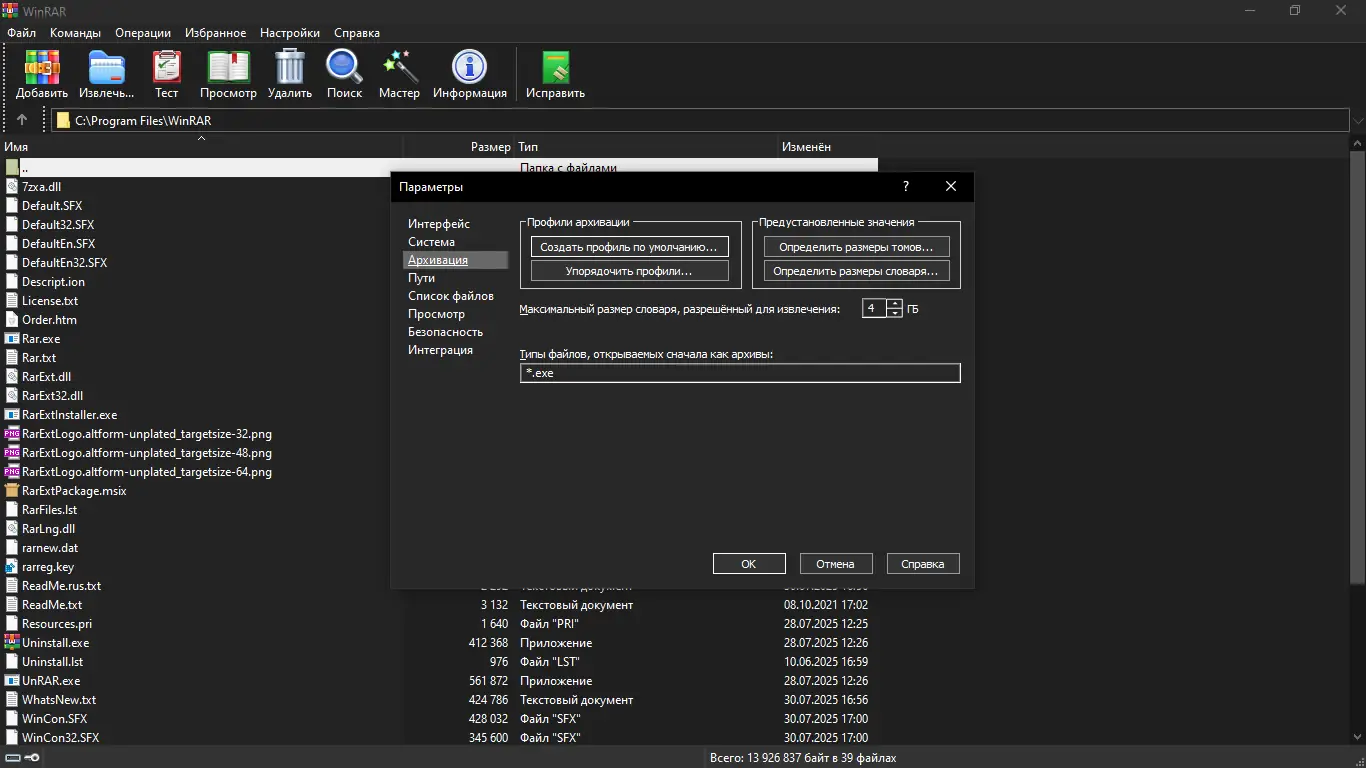Image resolution: width=1366 pixels, height=768 pixels.
Task: Click Определить размеры словаря button
Action: (856, 271)
